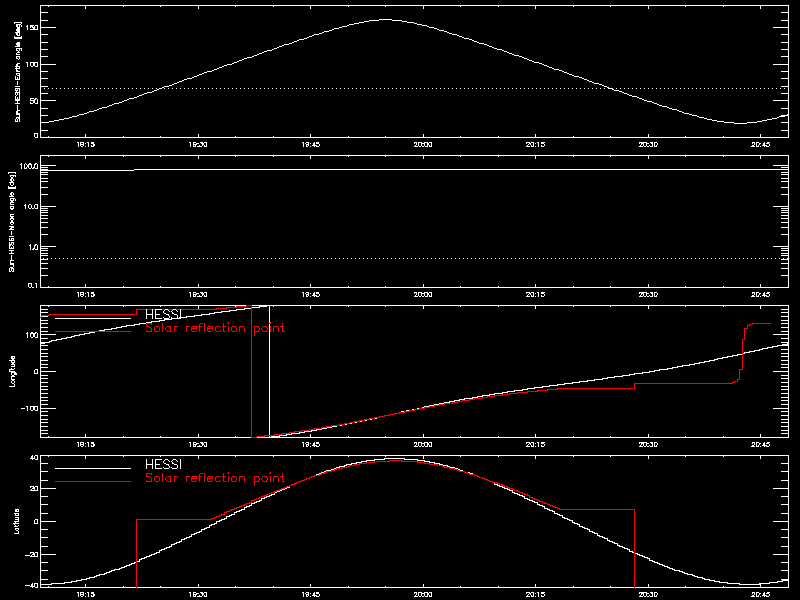Screen dimensions: 800x600
Task: Click 20:00 time label under Latitude plot
Action: (x=422, y=594)
